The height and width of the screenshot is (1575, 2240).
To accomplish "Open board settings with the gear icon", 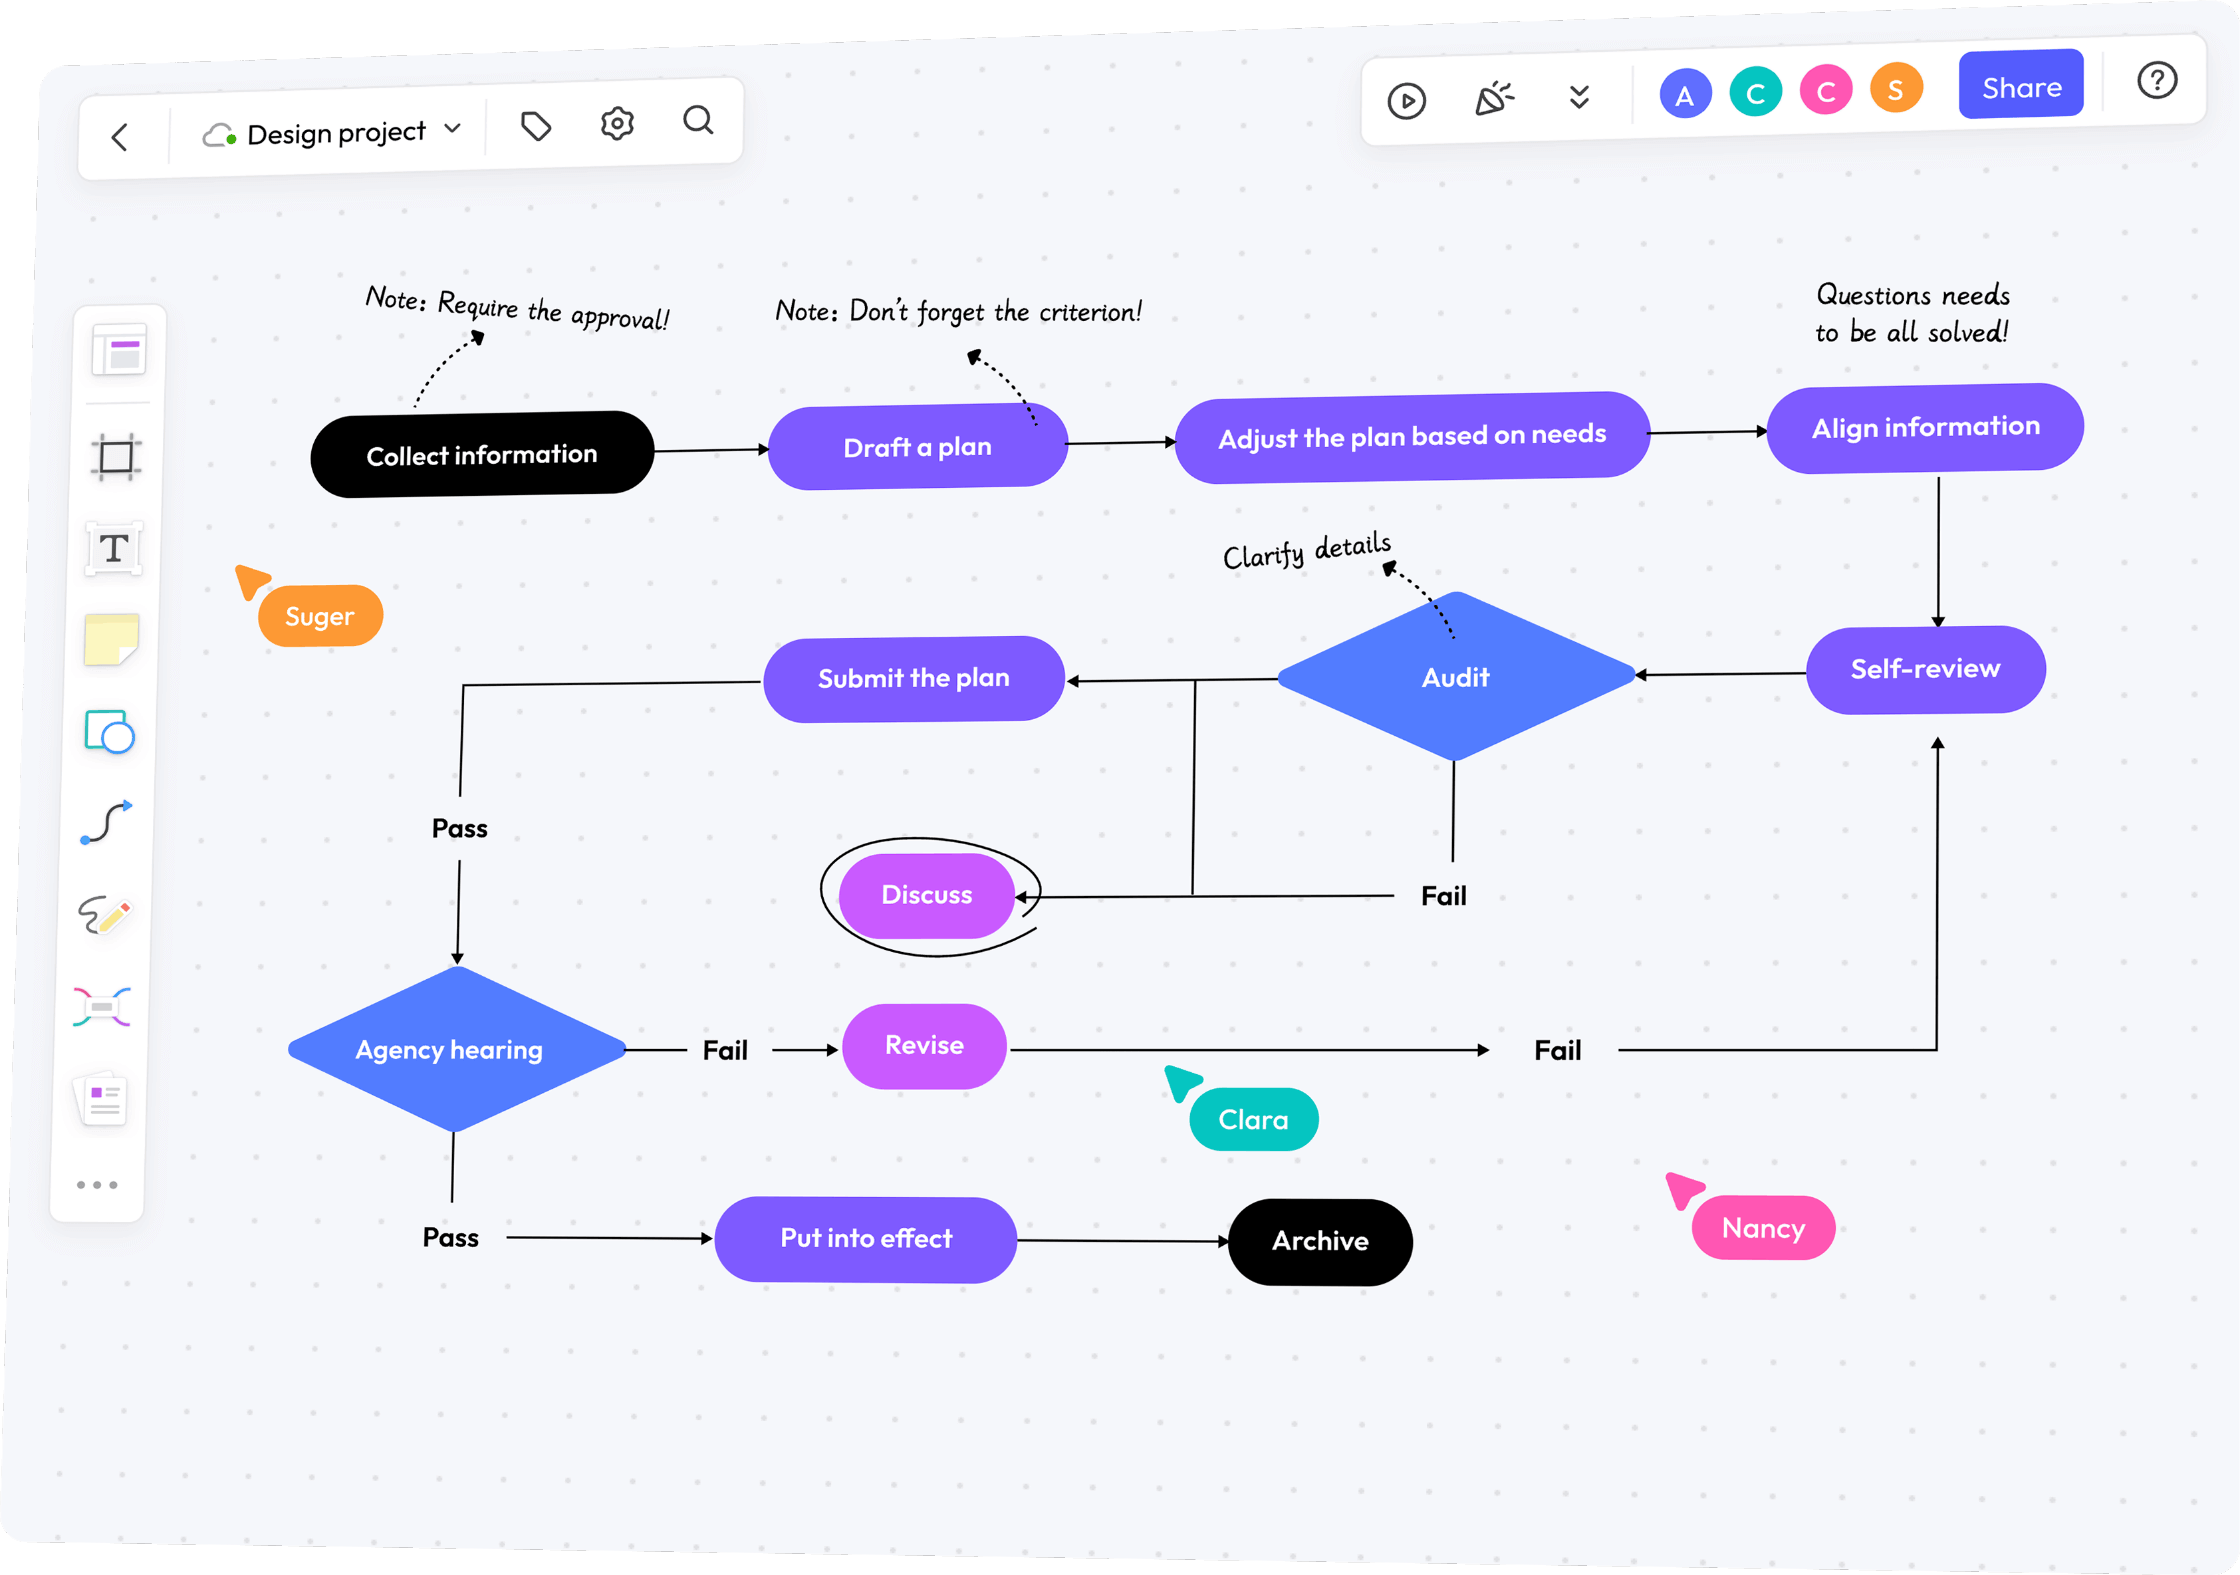I will [616, 123].
